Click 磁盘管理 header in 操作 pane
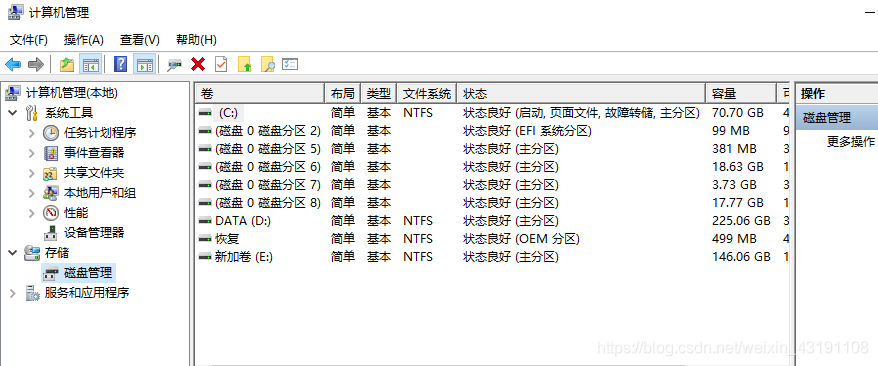Viewport: 878px width, 366px height. coord(837,118)
